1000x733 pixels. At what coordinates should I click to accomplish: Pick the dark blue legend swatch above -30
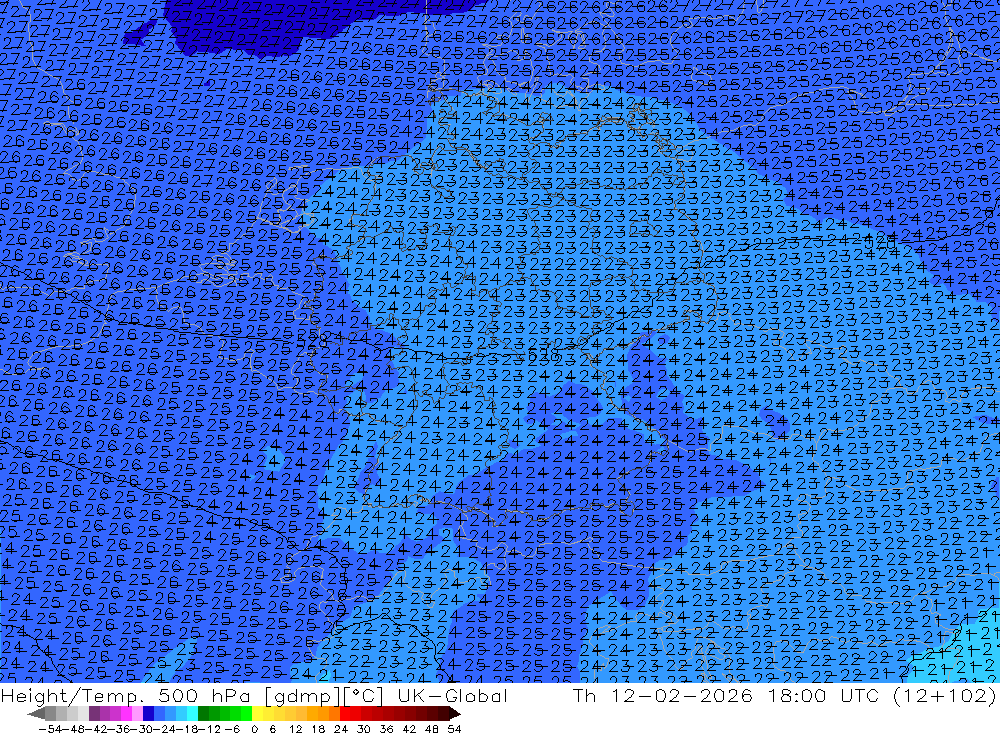pyautogui.click(x=148, y=713)
